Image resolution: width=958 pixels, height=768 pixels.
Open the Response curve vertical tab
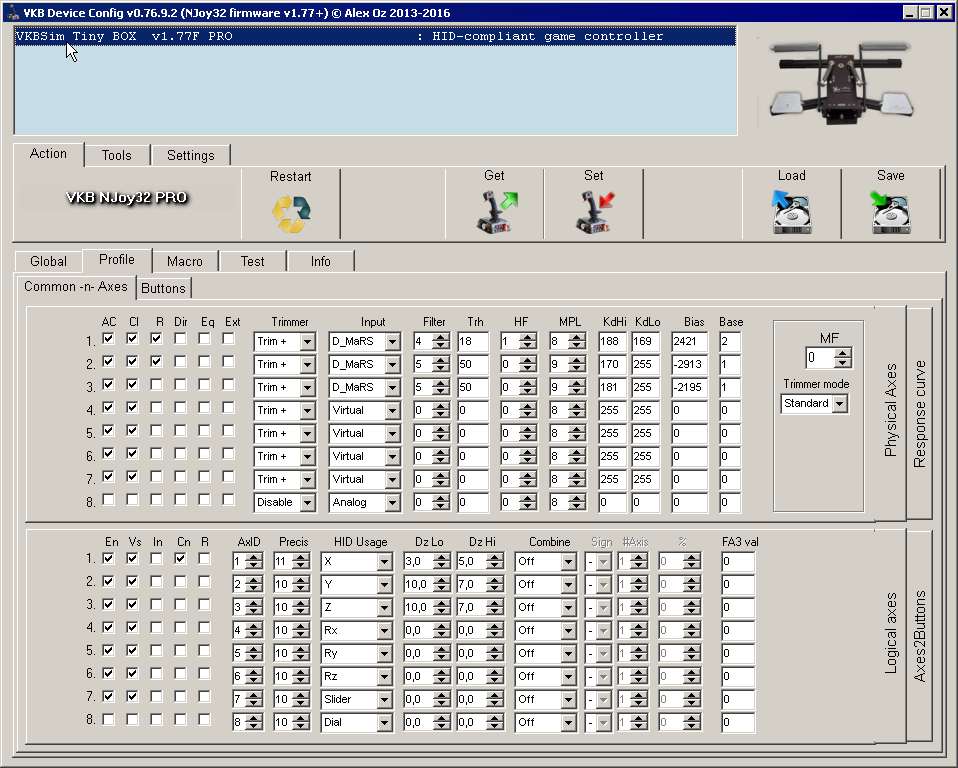click(x=919, y=414)
